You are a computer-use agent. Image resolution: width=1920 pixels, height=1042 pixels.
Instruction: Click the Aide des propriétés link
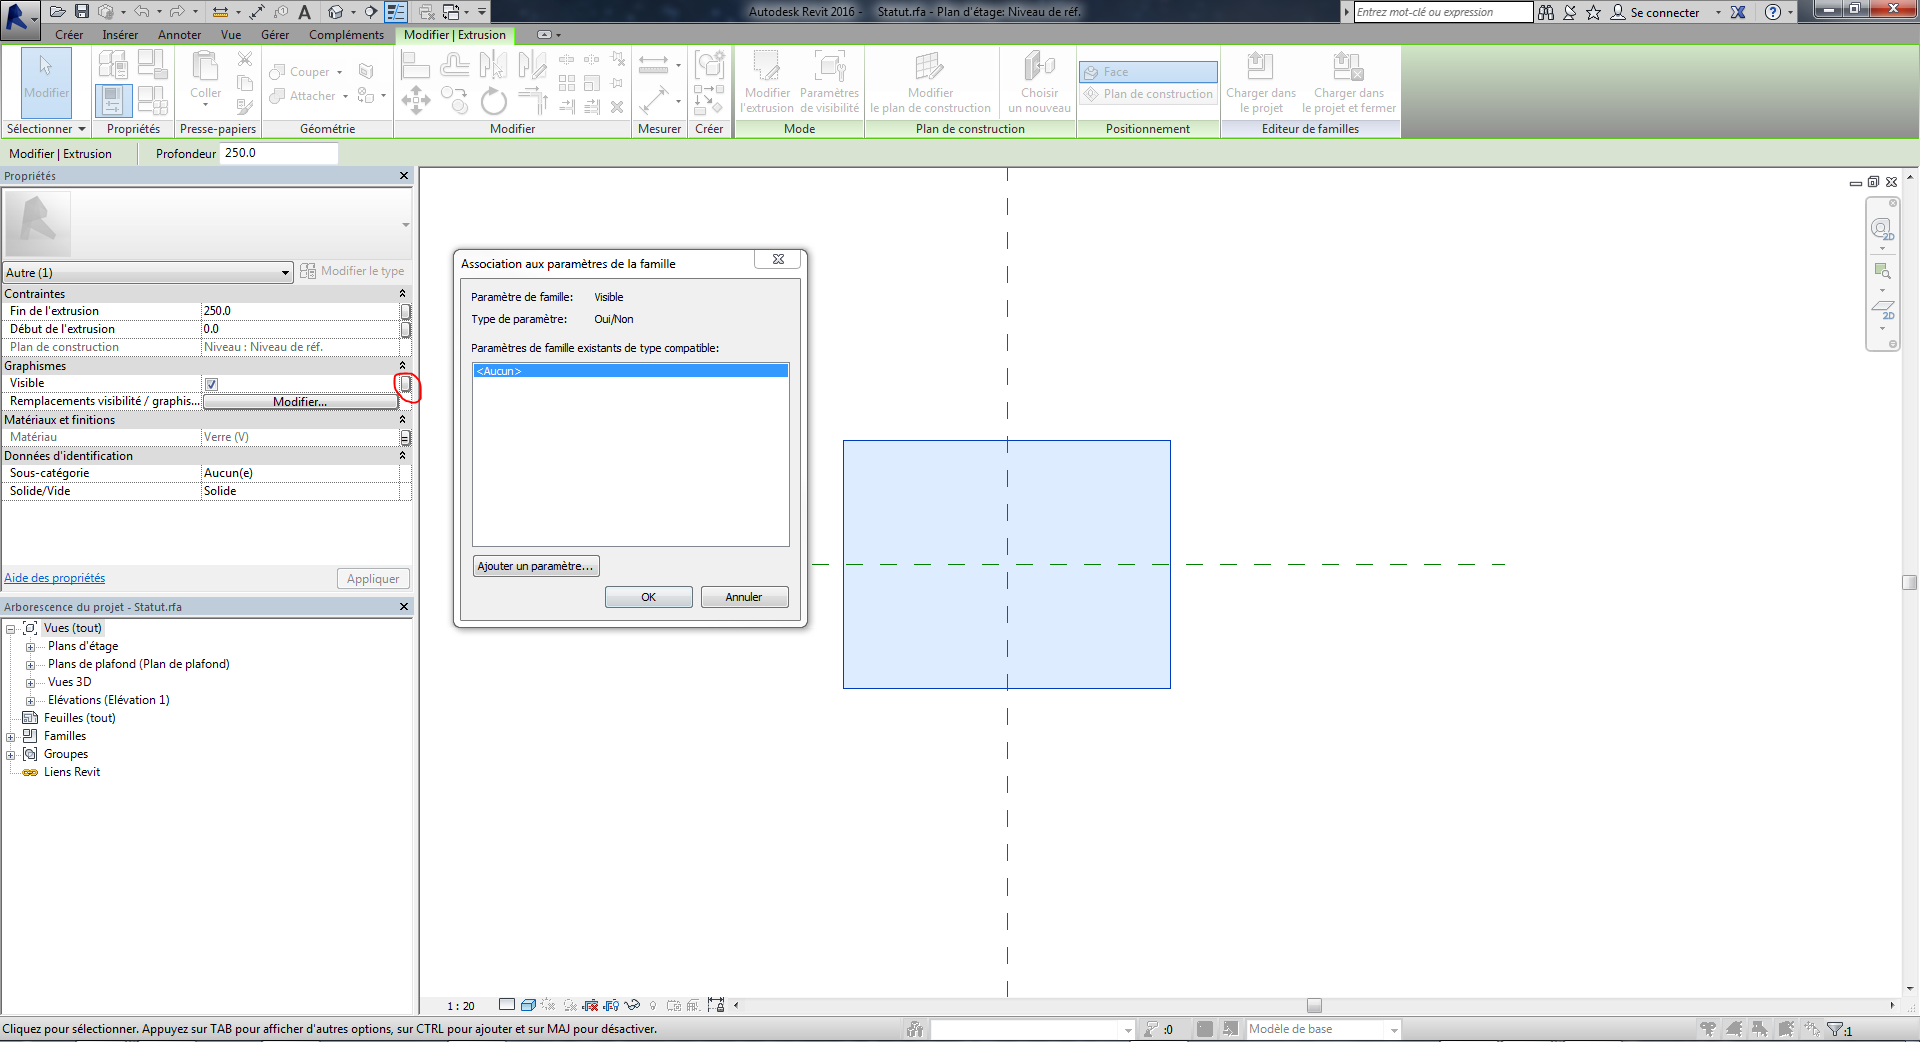pos(54,578)
